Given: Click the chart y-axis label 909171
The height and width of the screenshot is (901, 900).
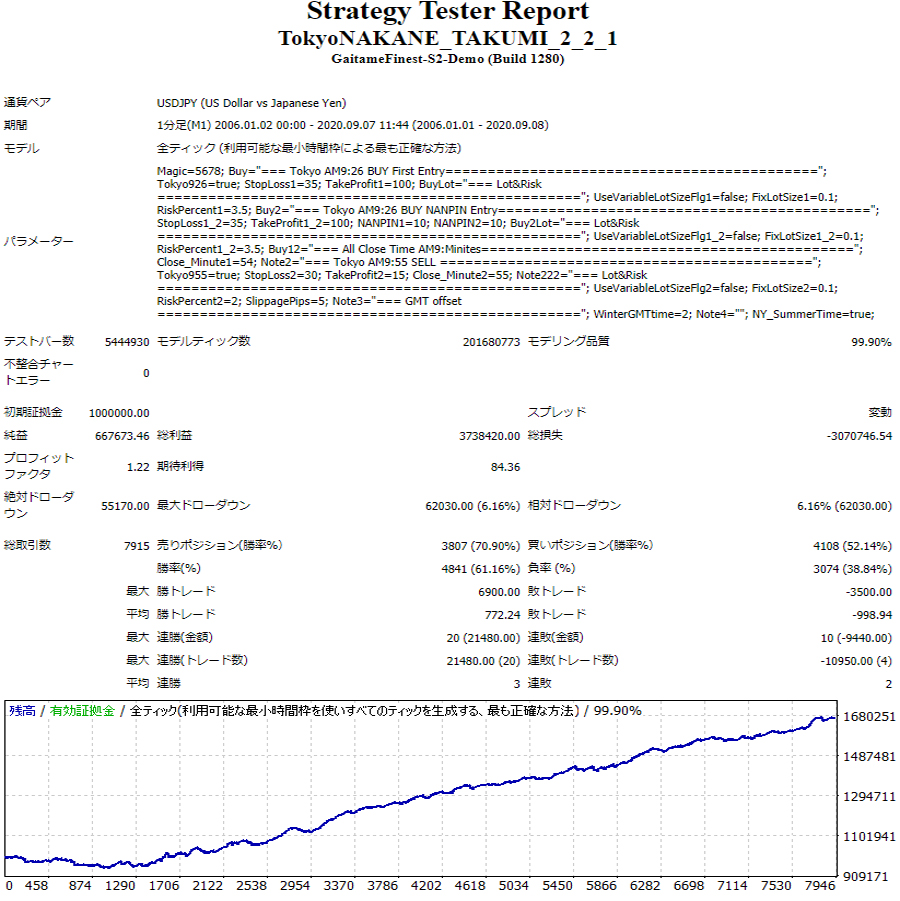Looking at the screenshot, I should 866,876.
